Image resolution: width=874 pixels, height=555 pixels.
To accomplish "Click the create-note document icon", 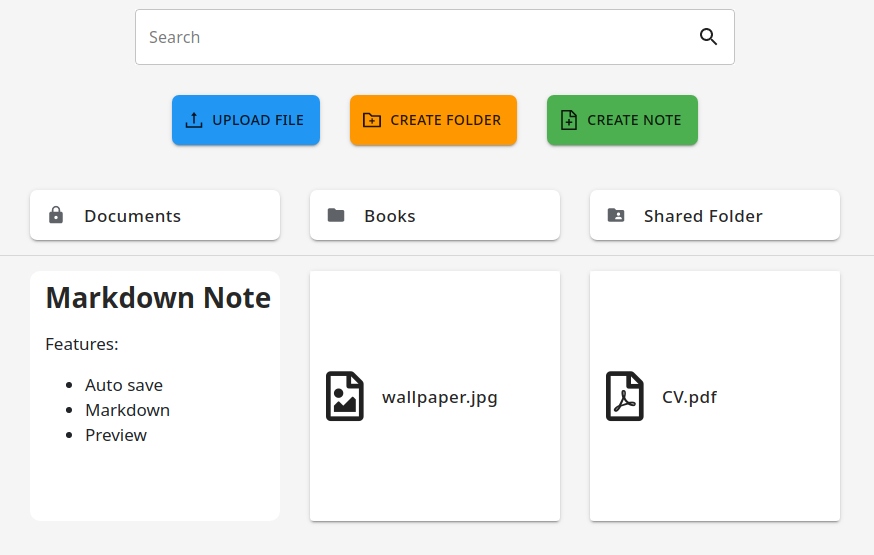I will point(569,120).
